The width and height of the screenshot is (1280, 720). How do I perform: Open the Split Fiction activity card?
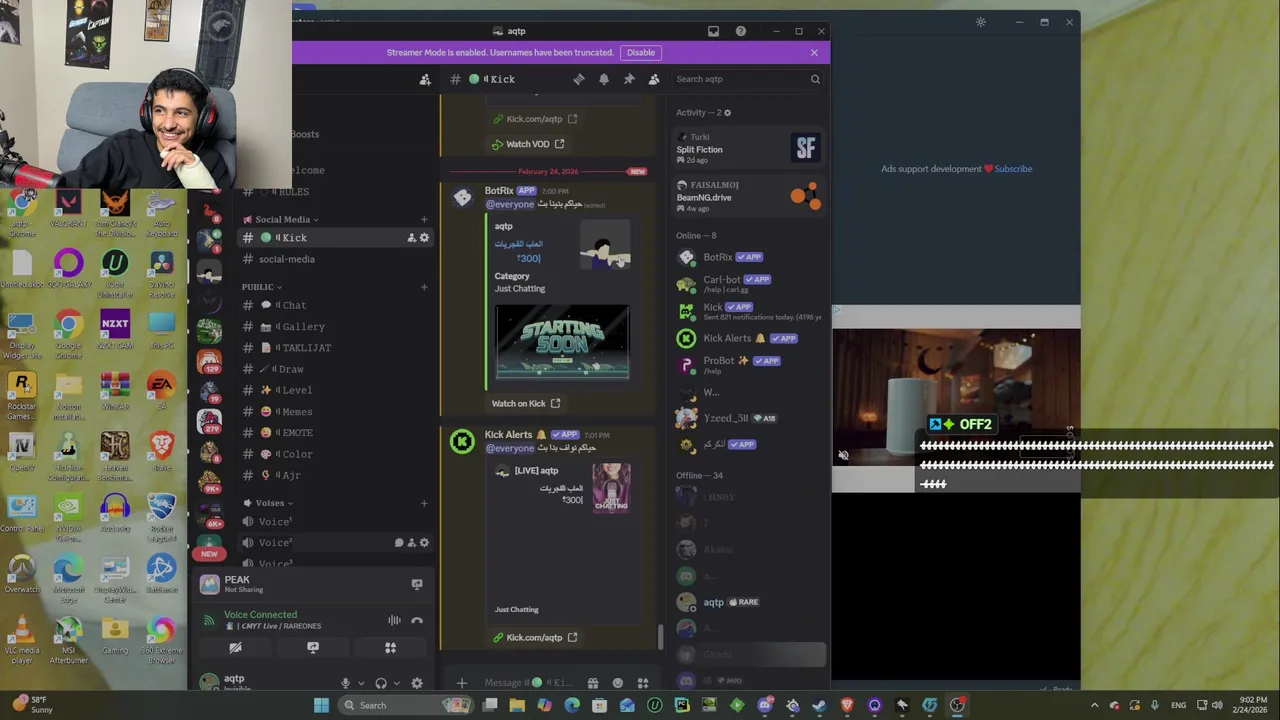(748, 148)
